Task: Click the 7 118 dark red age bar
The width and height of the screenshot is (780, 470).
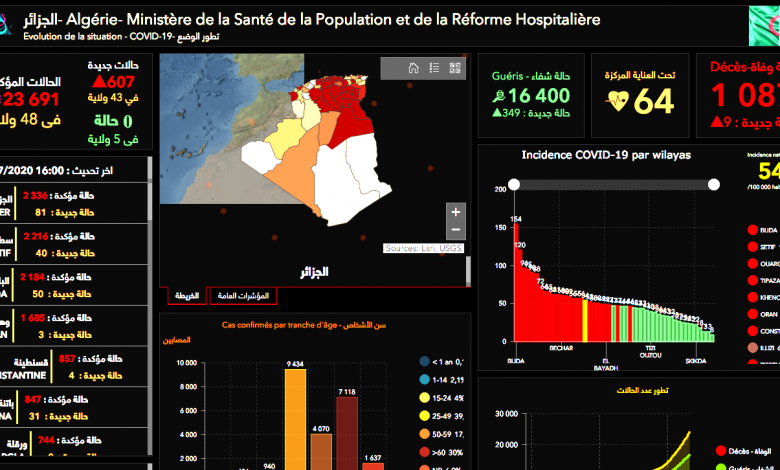Action: (347, 433)
